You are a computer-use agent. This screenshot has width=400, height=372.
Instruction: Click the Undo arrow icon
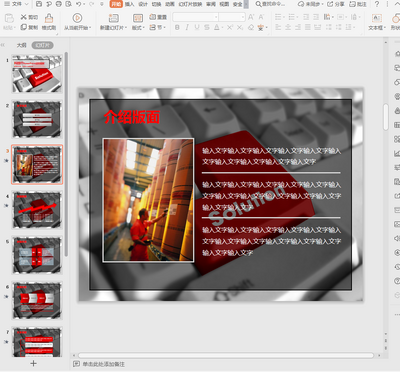tap(79, 4)
